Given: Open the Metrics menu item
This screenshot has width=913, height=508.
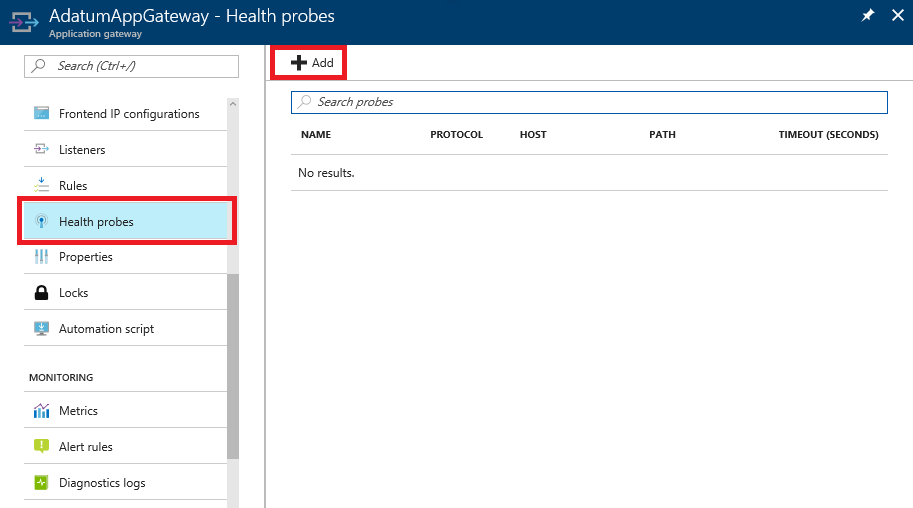Looking at the screenshot, I should point(126,411).
